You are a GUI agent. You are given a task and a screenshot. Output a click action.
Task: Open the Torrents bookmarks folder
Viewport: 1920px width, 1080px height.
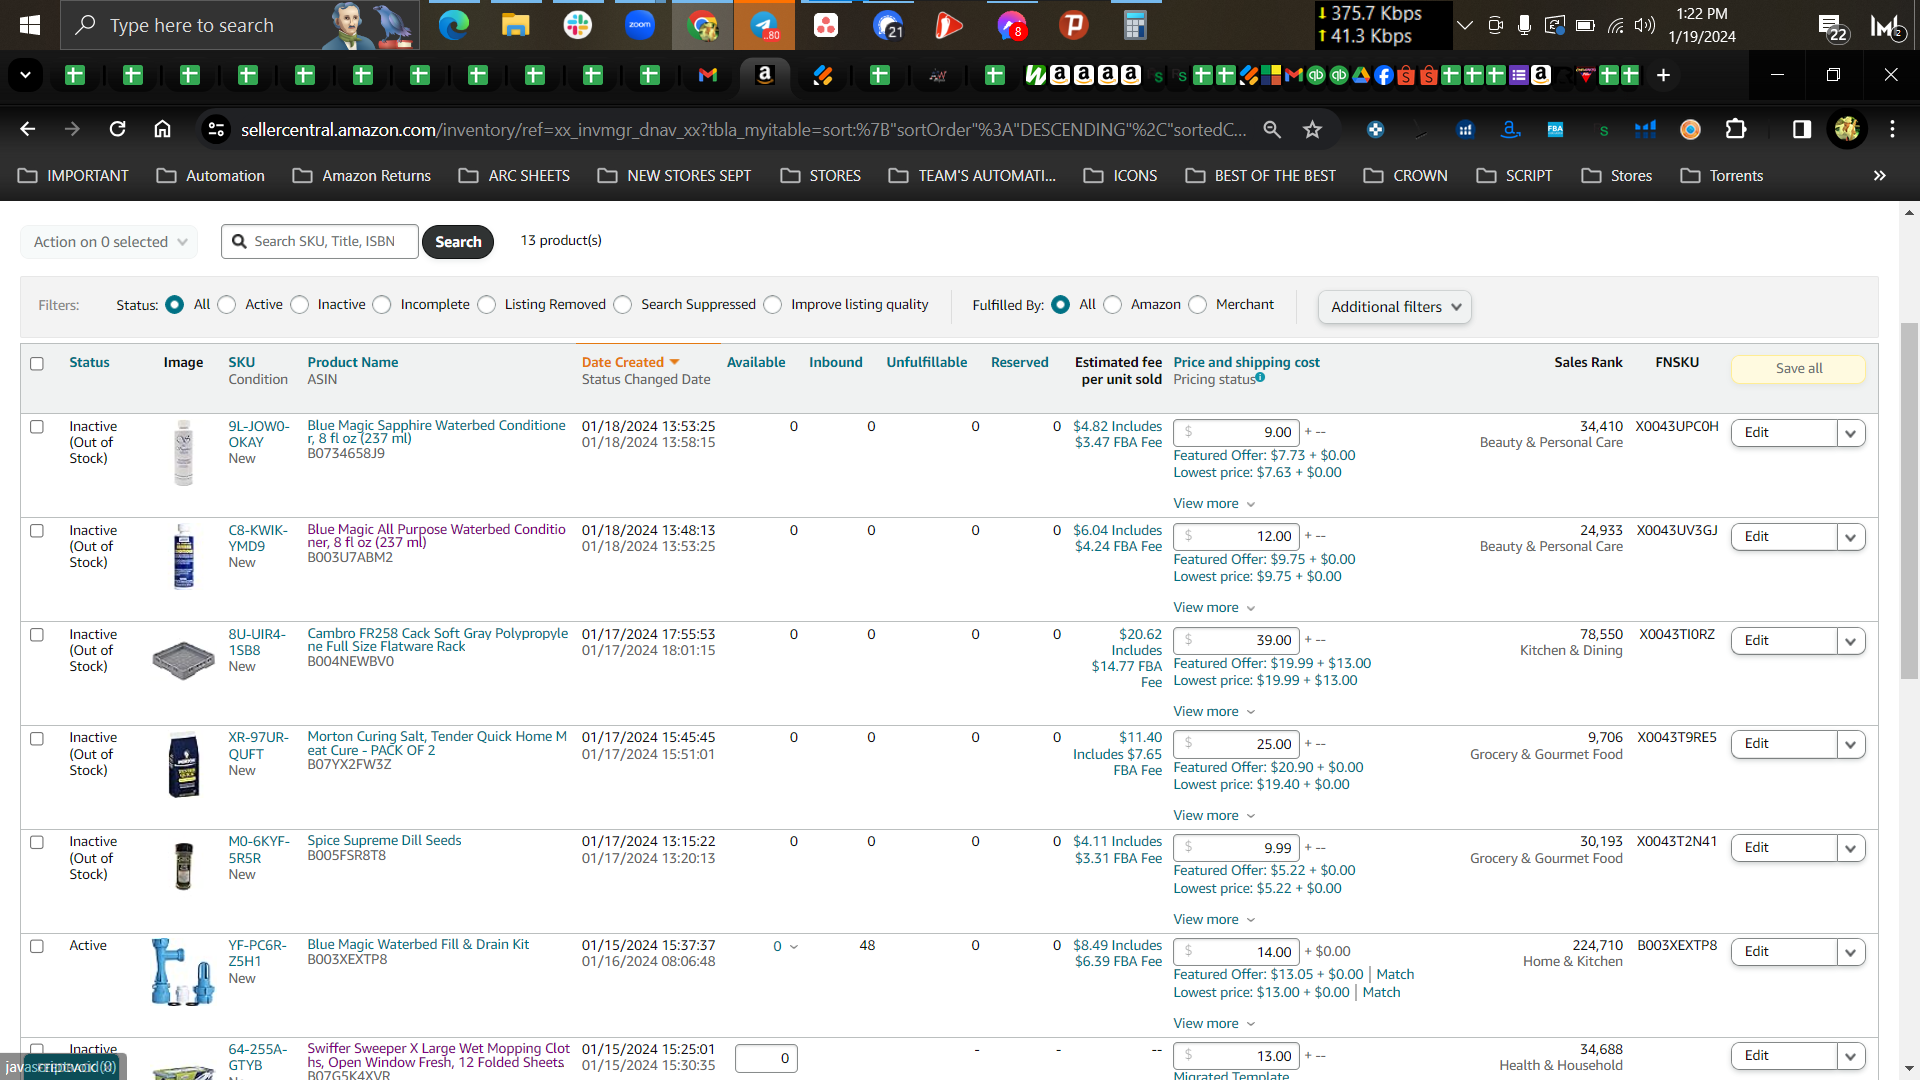tap(1722, 175)
